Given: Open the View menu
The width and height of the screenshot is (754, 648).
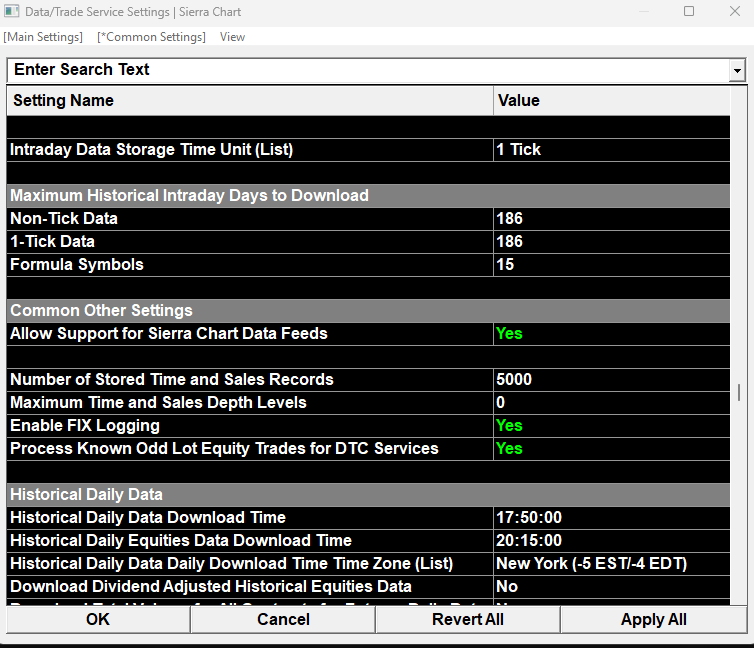Looking at the screenshot, I should pyautogui.click(x=232, y=37).
